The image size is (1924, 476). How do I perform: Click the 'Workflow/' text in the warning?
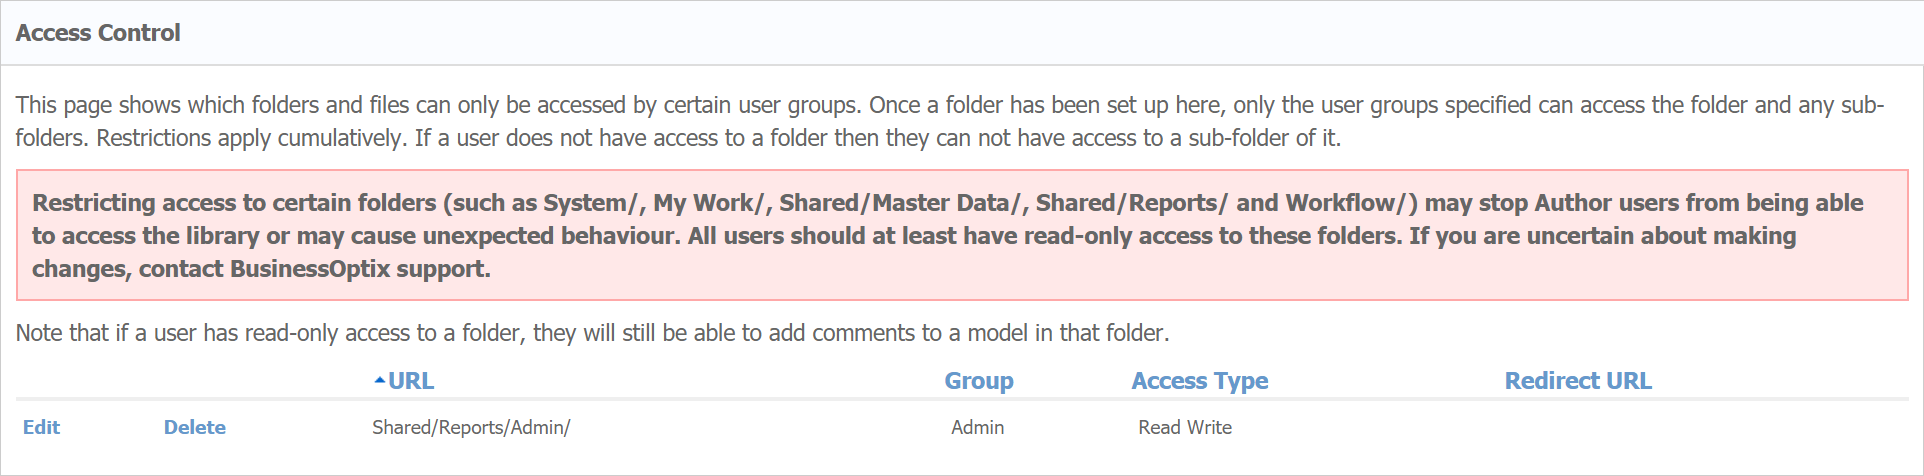tap(1347, 203)
